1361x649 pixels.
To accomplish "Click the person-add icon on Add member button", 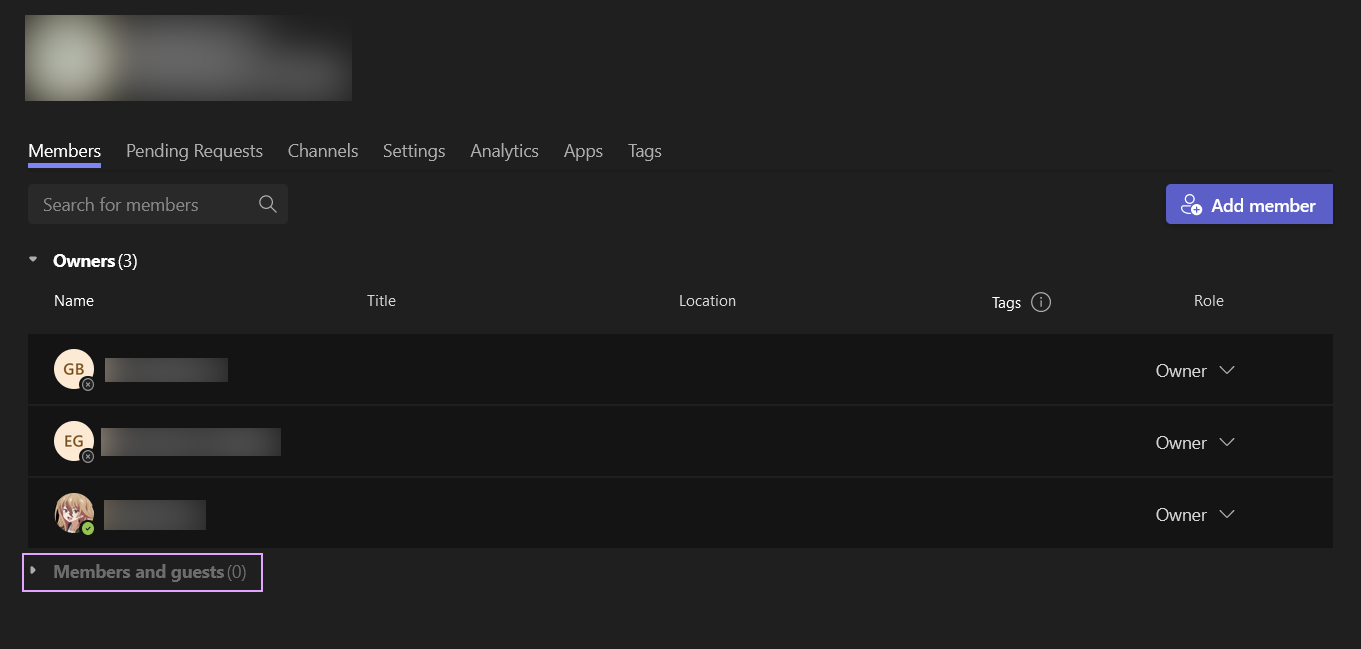I will tap(1192, 204).
